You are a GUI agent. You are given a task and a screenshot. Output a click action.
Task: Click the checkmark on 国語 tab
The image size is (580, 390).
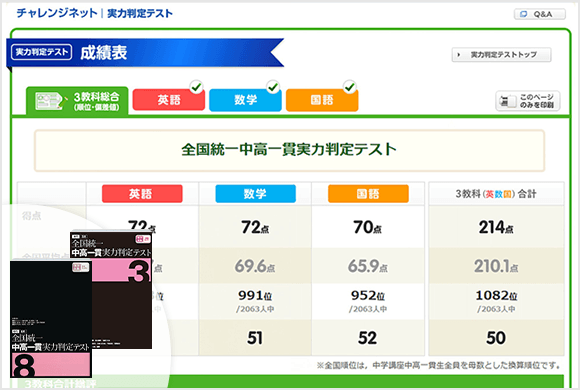(x=350, y=87)
